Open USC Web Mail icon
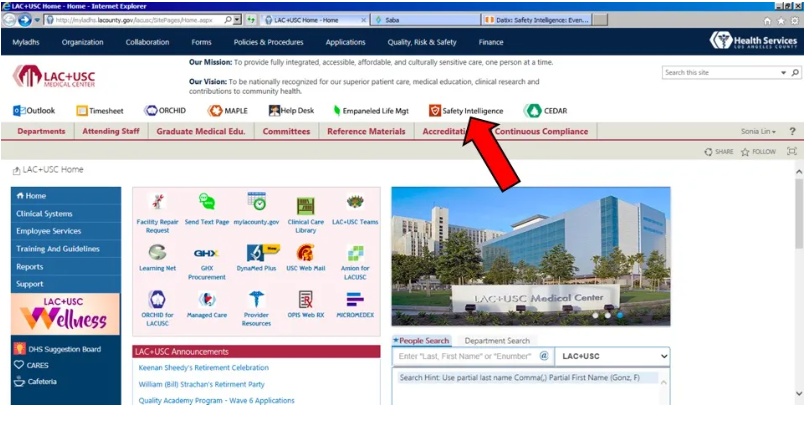 [x=306, y=252]
